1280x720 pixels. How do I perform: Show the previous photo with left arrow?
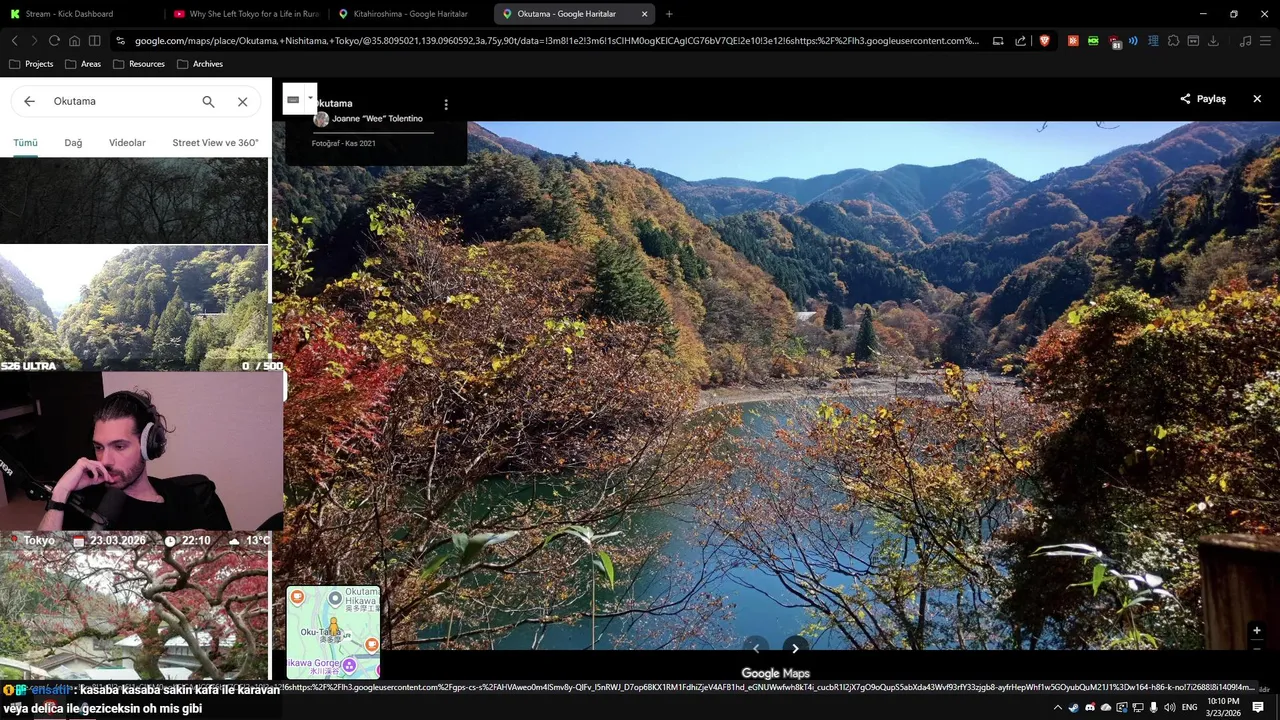coord(756,648)
